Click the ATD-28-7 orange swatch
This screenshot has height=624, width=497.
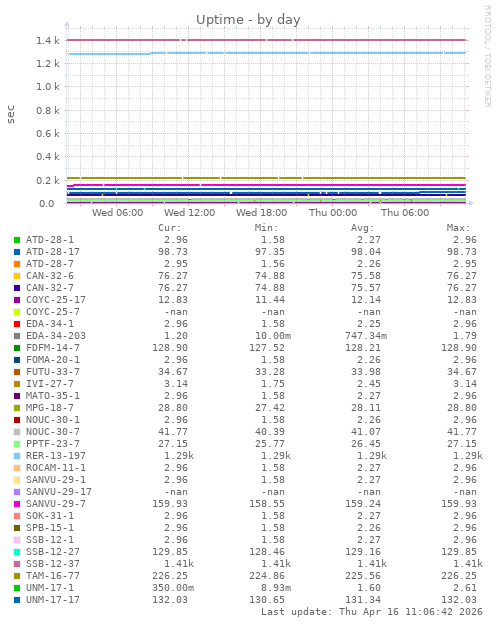coord(17,264)
